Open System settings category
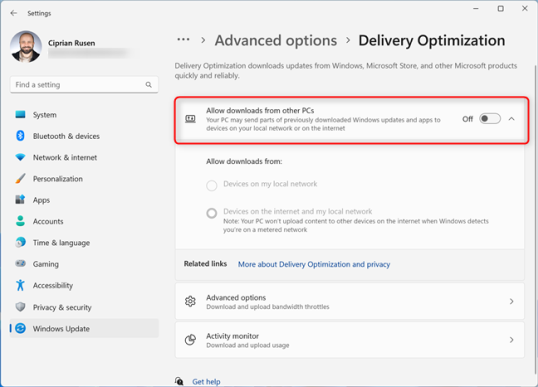538x387 pixels. (x=84, y=115)
